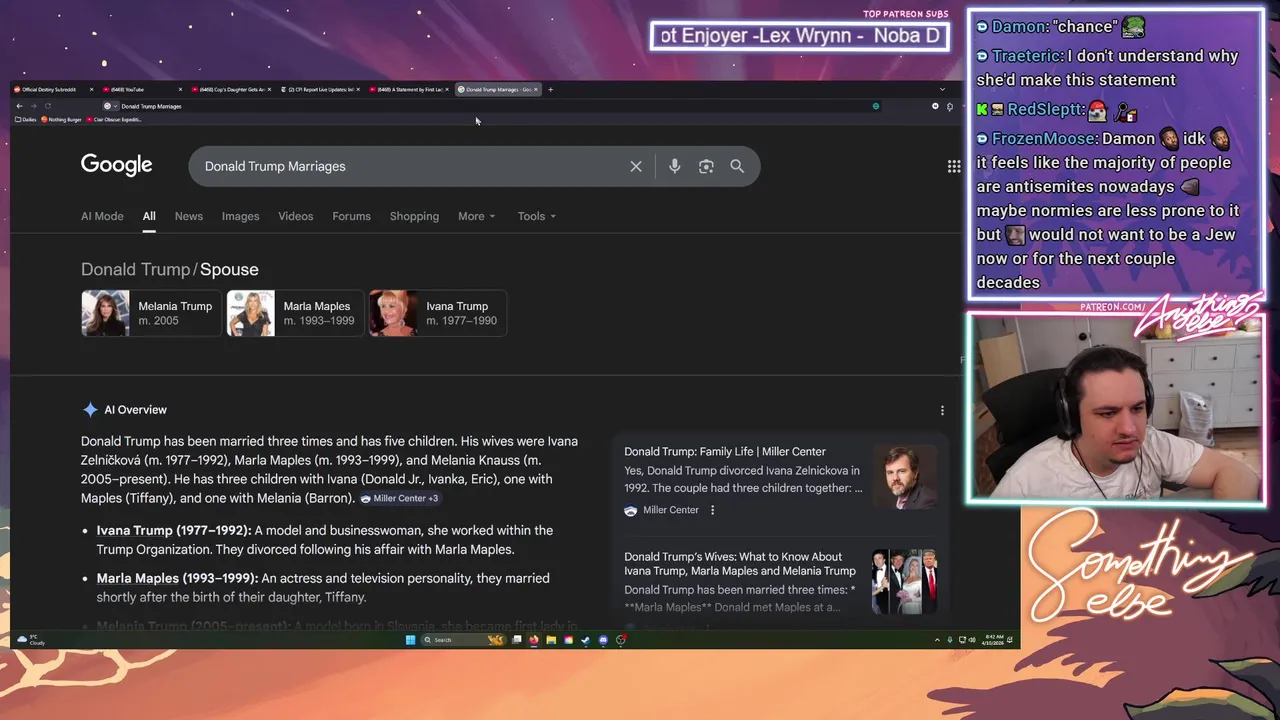Open site info dropdown in address bar
Screen dimensions: 1280x720
tap(110, 106)
